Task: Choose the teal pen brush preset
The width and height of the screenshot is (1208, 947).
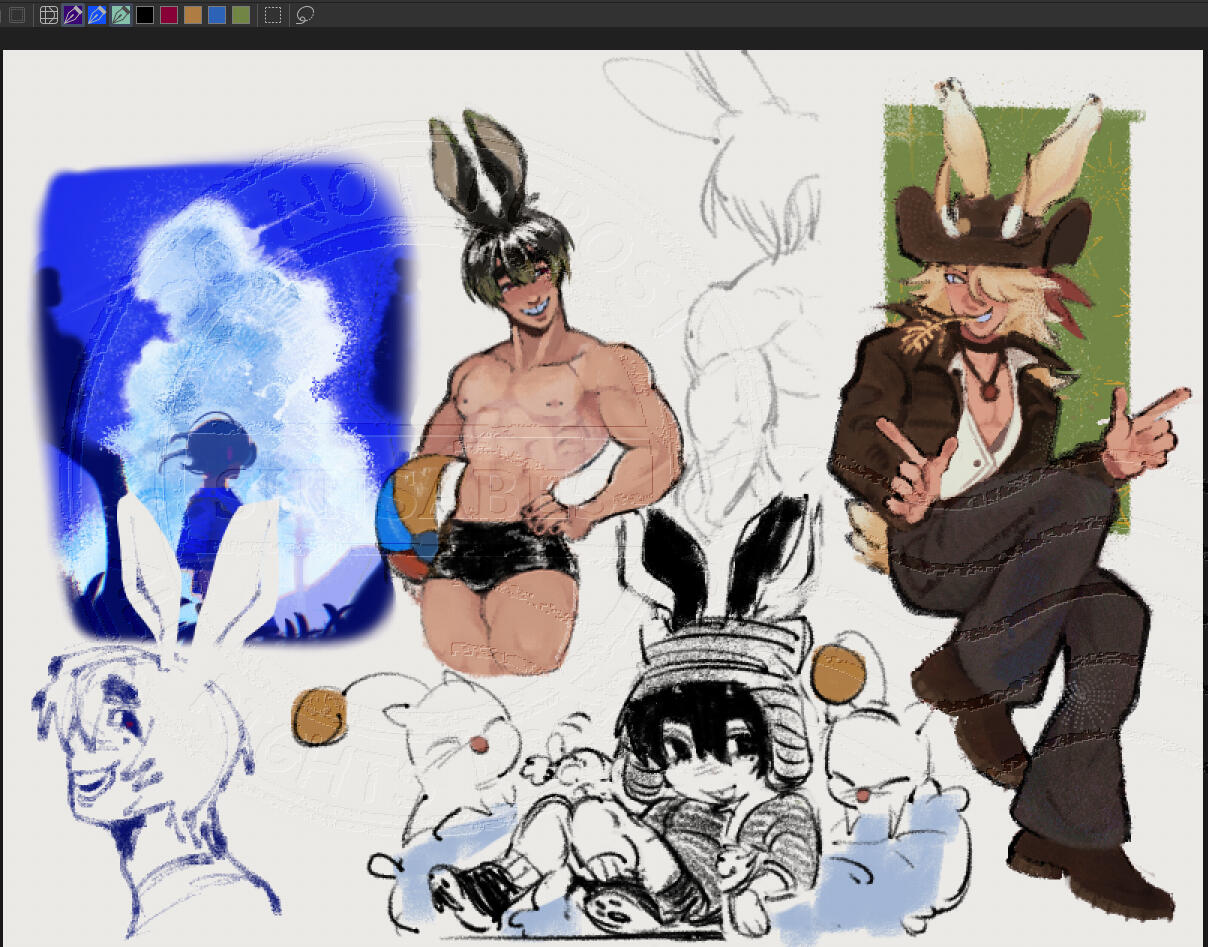Action: click(121, 15)
